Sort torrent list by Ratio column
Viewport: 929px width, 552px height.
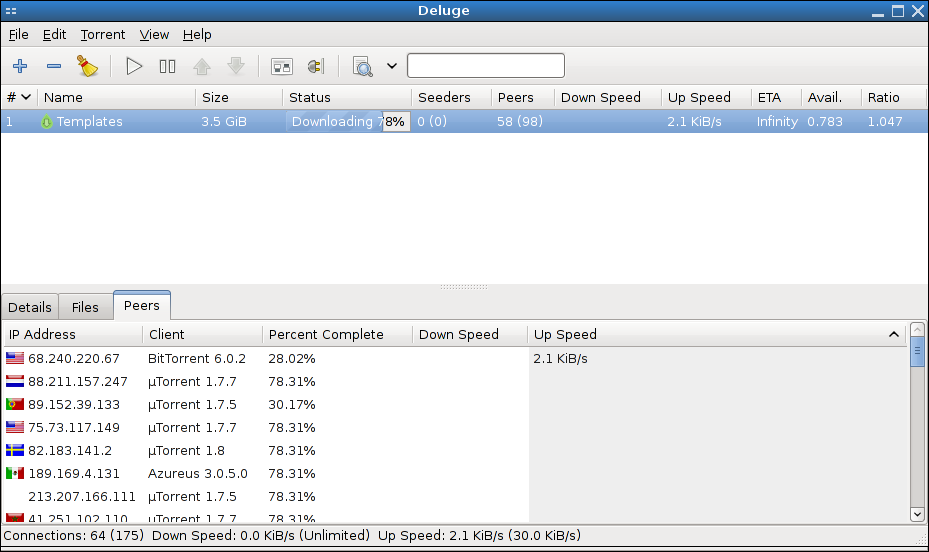click(883, 97)
